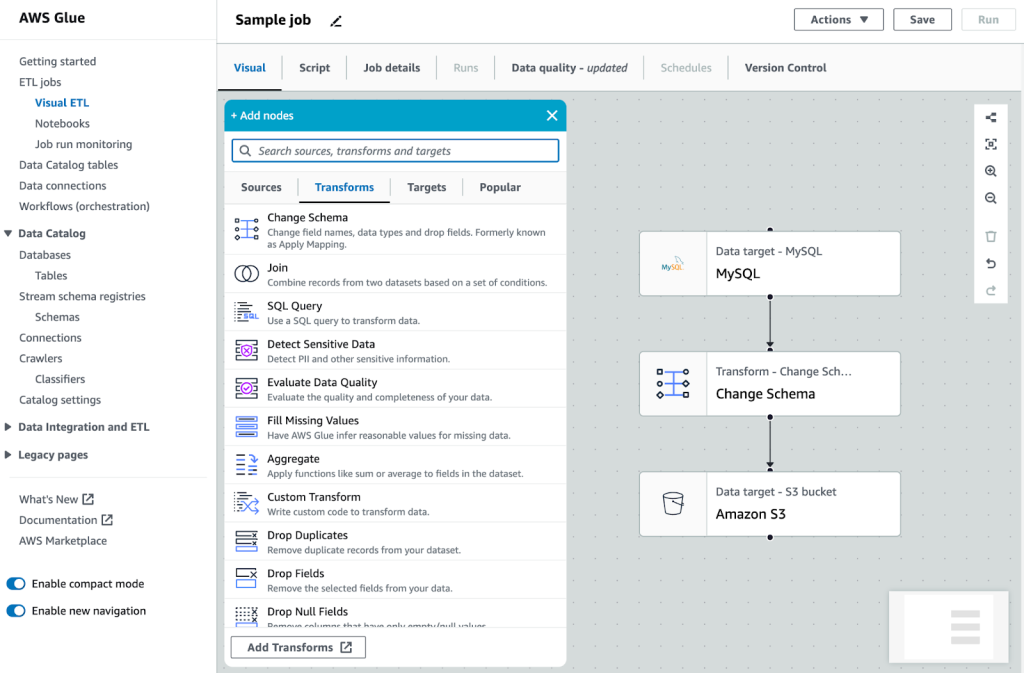Image resolution: width=1024 pixels, height=673 pixels.
Task: Click the SQL Query transform icon
Action: (x=246, y=311)
